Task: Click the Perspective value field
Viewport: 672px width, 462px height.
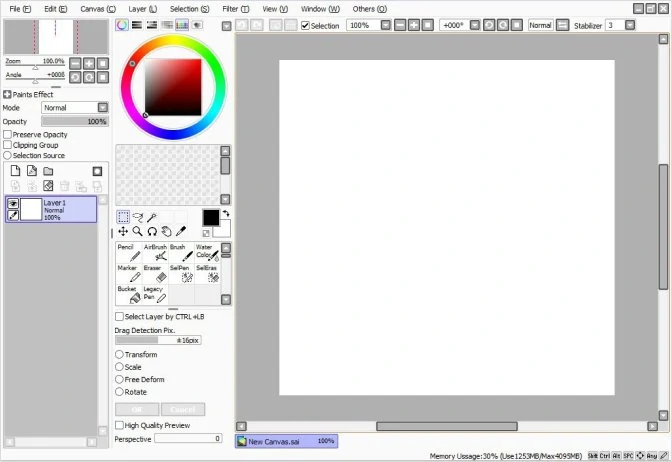Action: coord(188,438)
